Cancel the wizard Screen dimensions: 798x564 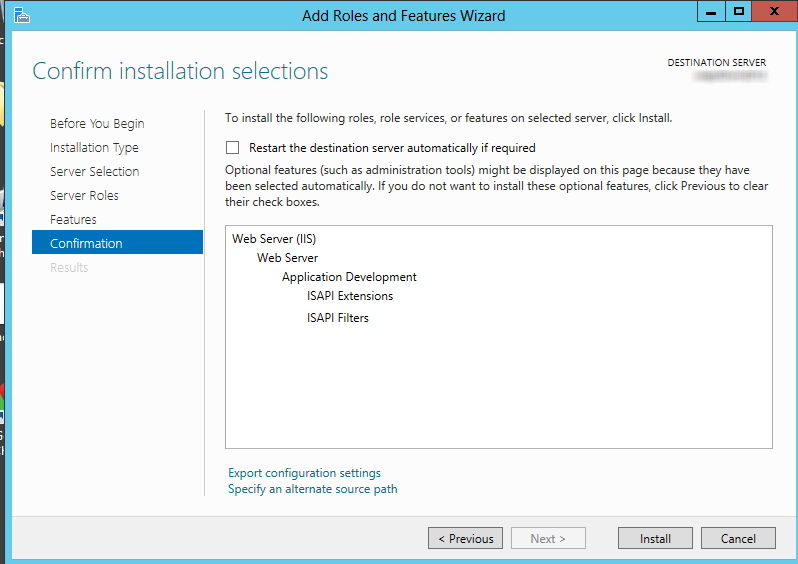[x=737, y=538]
